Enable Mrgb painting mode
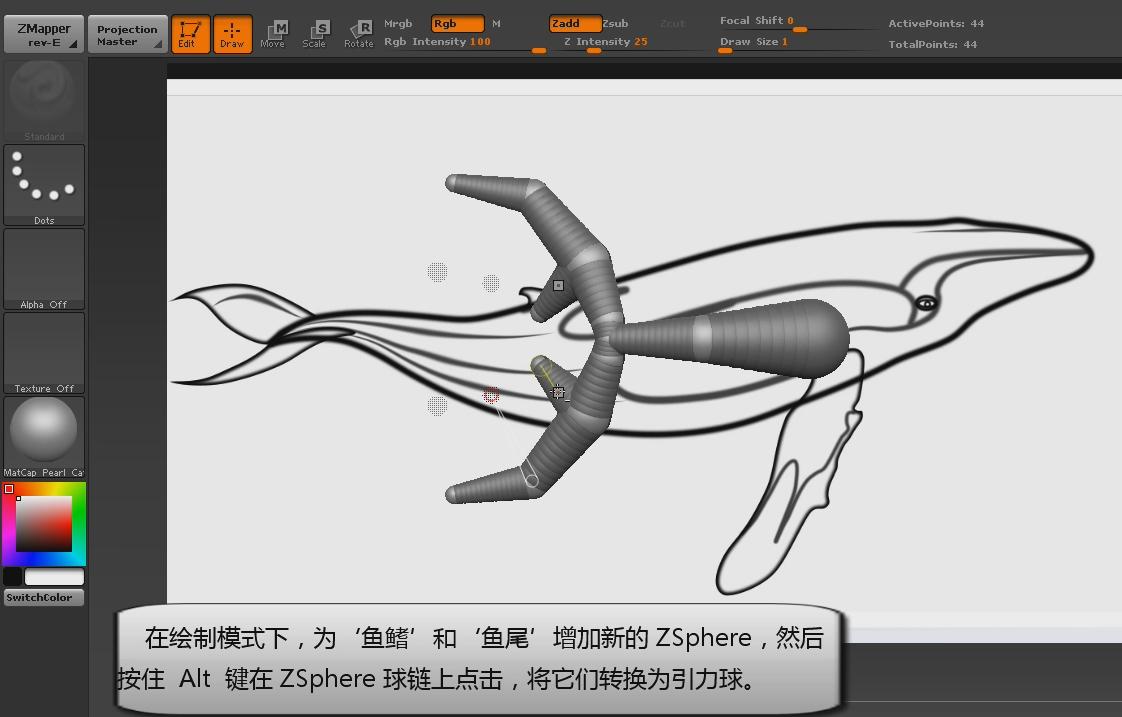 [398, 24]
